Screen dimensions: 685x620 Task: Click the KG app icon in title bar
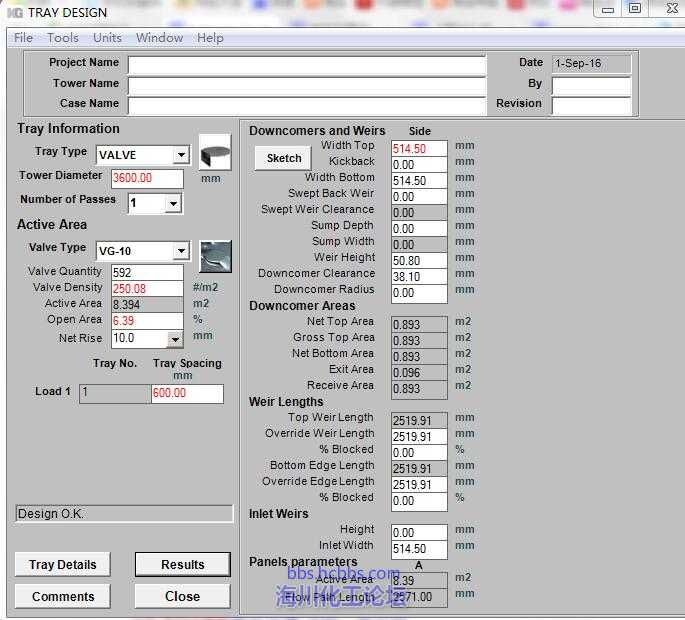pos(15,13)
